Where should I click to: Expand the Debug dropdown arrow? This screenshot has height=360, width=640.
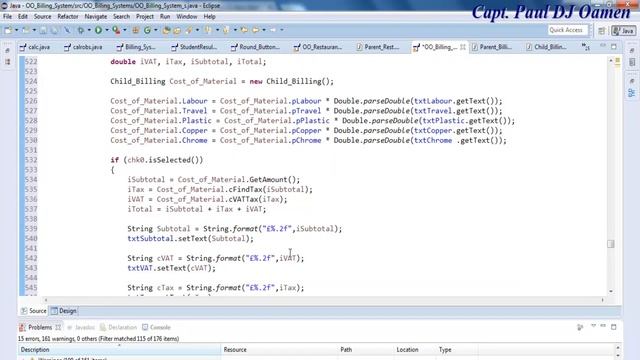coord(89,30)
